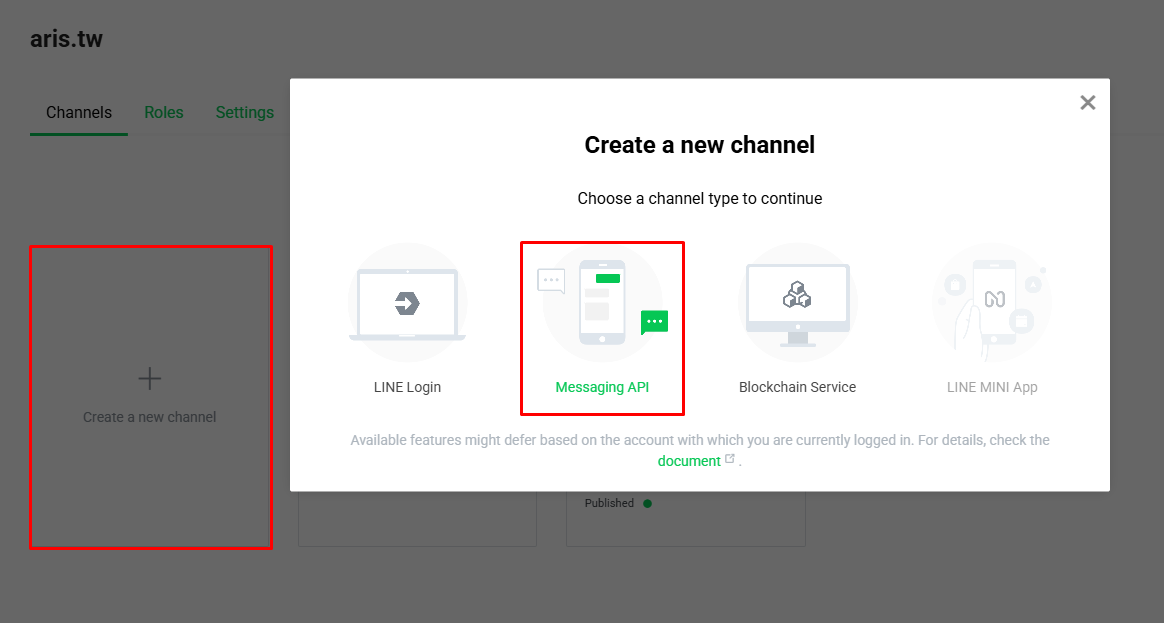
Task: Click the plus icon in the channel card
Action: (x=149, y=378)
